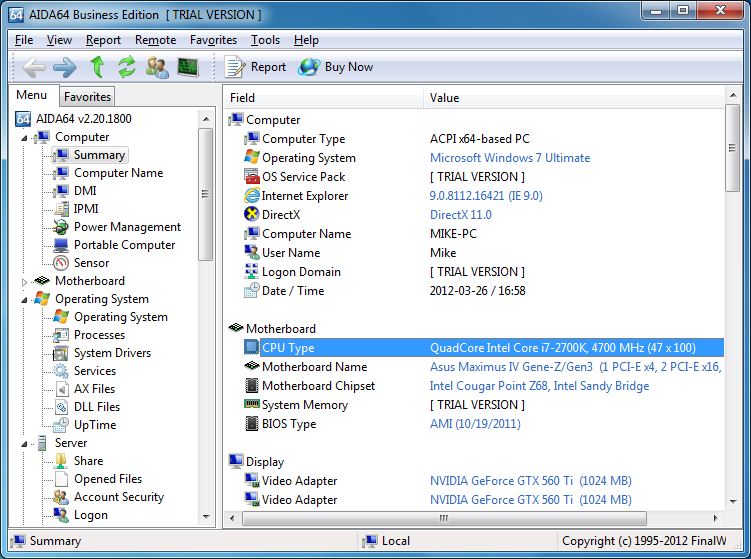Select the CPU Type row
The width and height of the screenshot is (751, 559).
(x=484, y=348)
